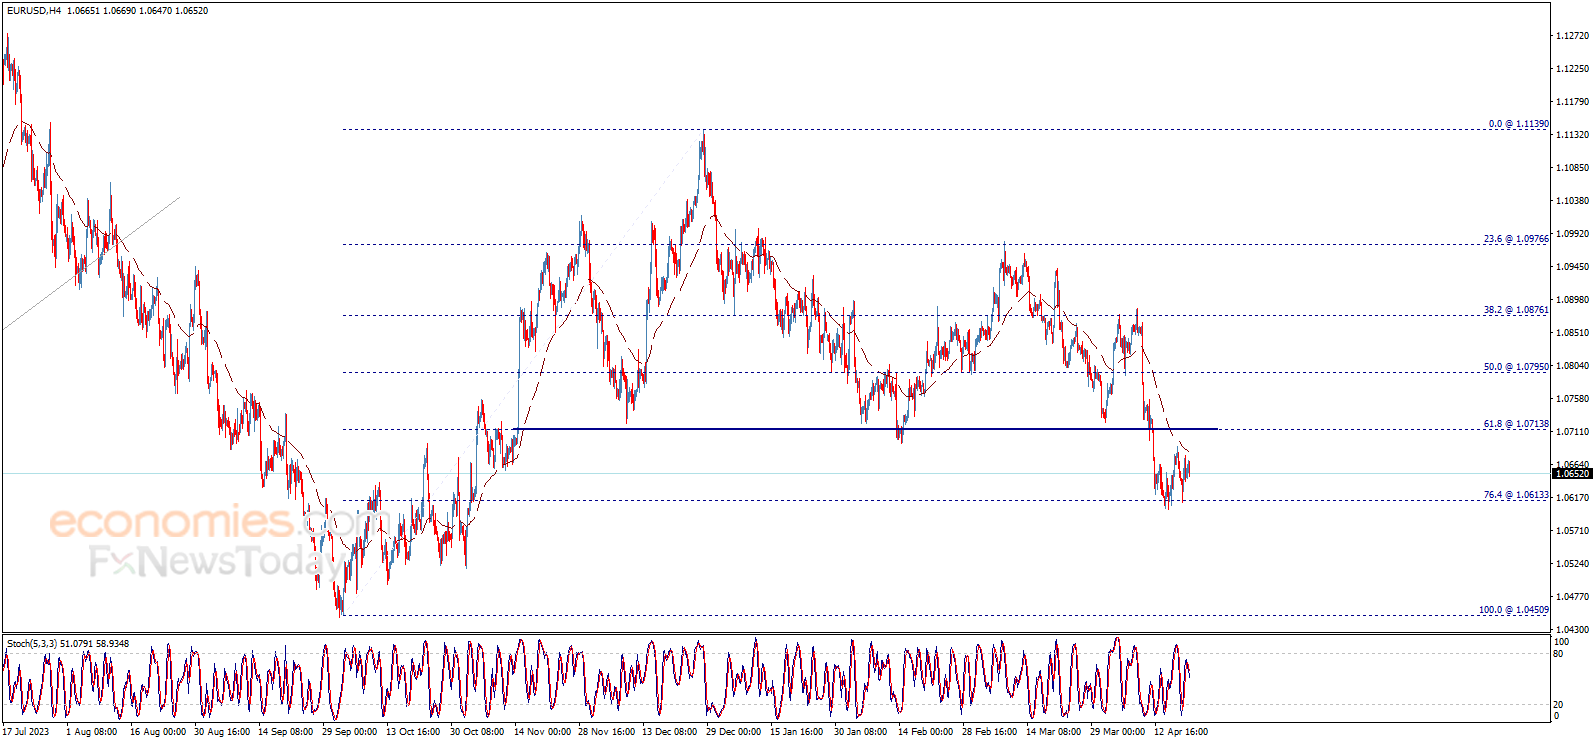This screenshot has width=1596, height=743.
Task: Click the 1.08040 price axis value
Action: click(1572, 366)
